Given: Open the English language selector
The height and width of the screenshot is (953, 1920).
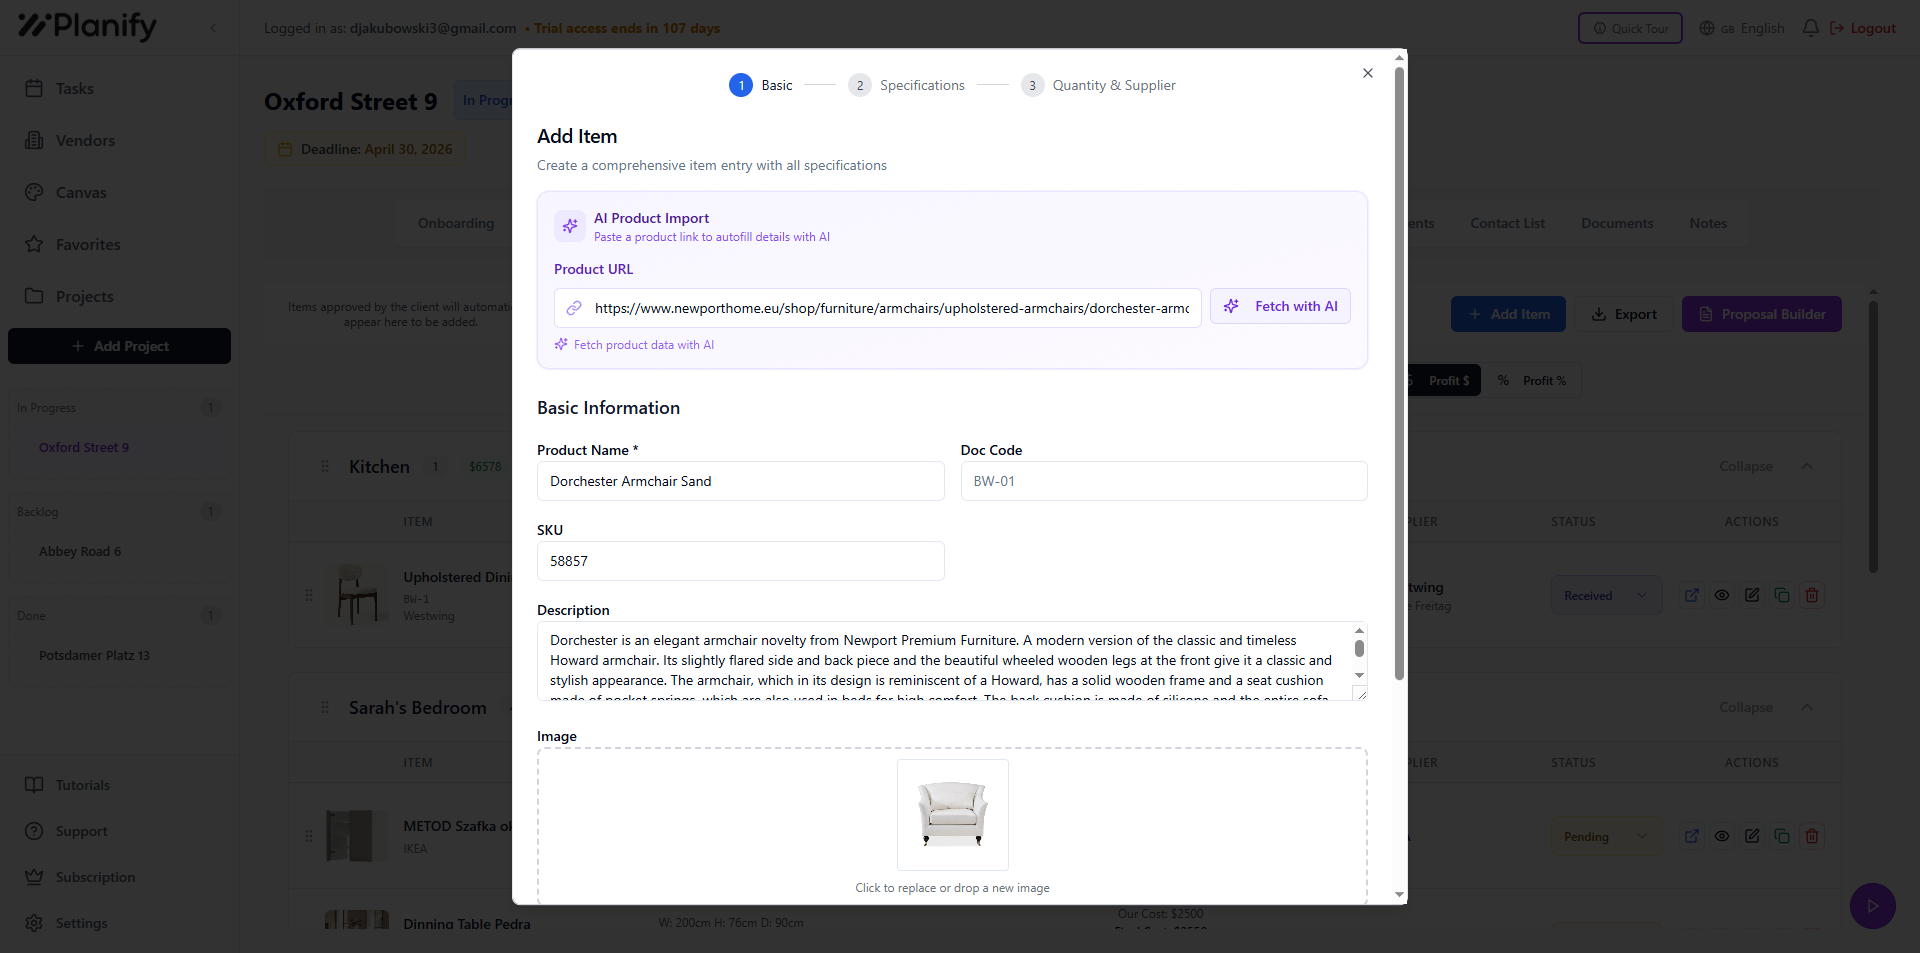Looking at the screenshot, I should pyautogui.click(x=1742, y=28).
